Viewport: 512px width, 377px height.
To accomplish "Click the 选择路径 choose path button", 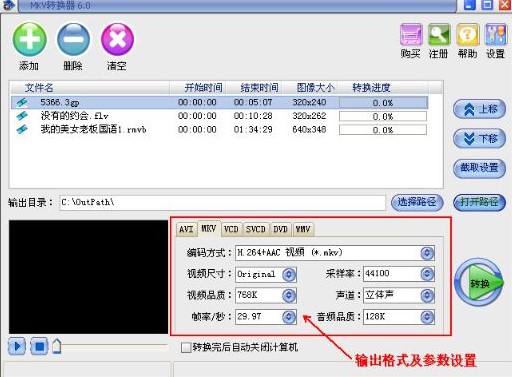I will coord(417,202).
